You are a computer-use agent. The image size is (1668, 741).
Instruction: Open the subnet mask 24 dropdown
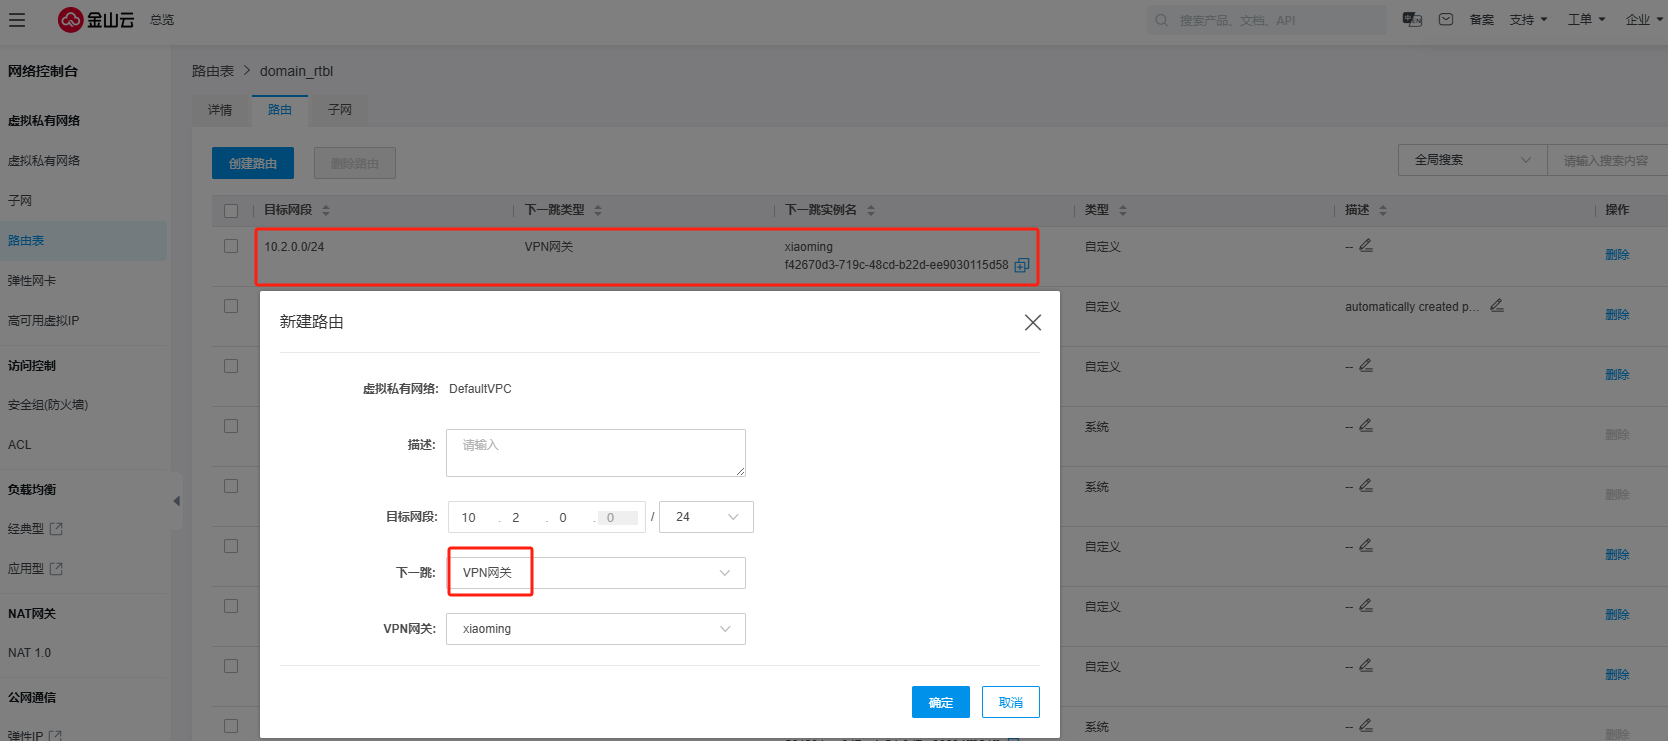(706, 517)
